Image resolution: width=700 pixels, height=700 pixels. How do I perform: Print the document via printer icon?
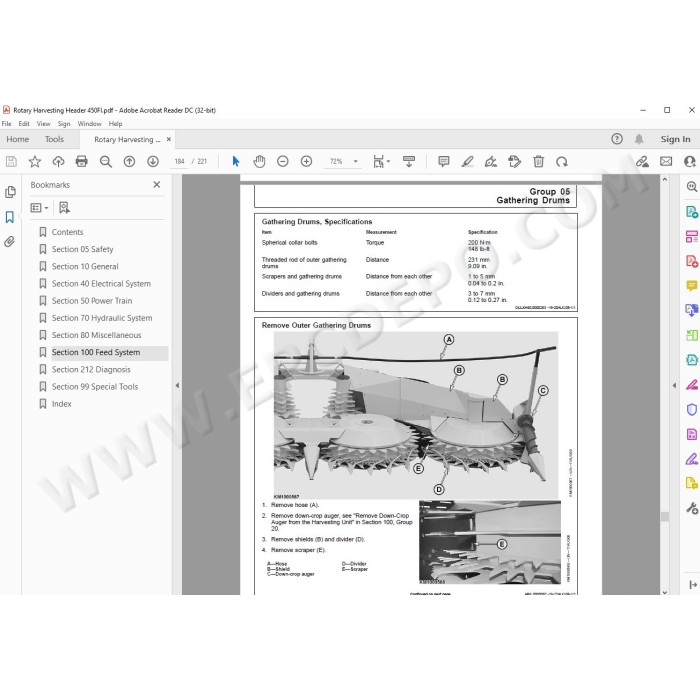click(82, 162)
